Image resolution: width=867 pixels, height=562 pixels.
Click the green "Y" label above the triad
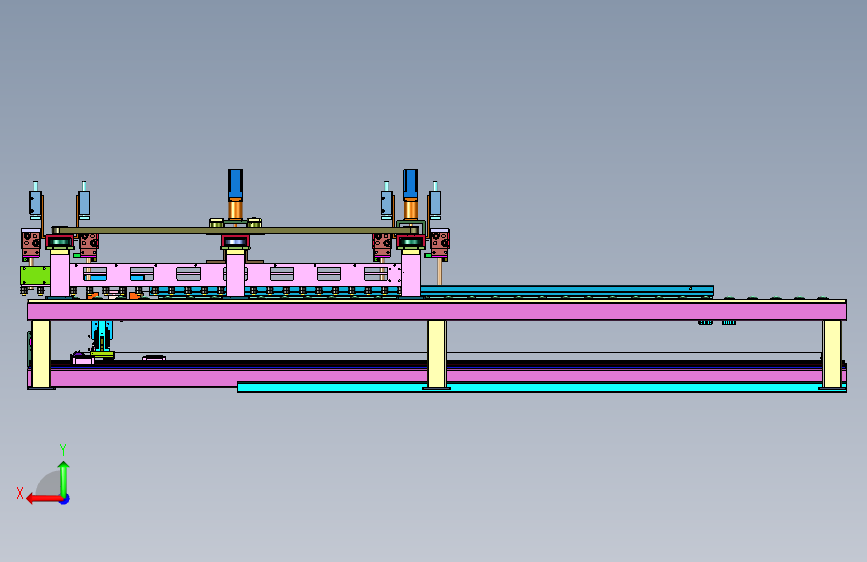pos(63,450)
